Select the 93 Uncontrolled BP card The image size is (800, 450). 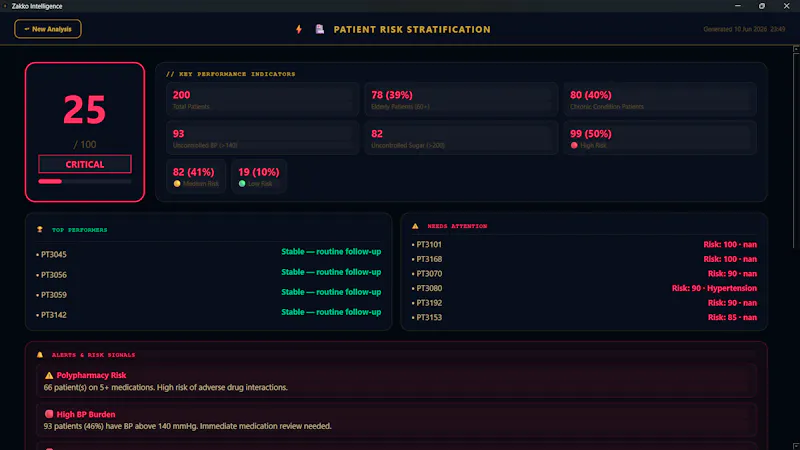[x=263, y=138]
